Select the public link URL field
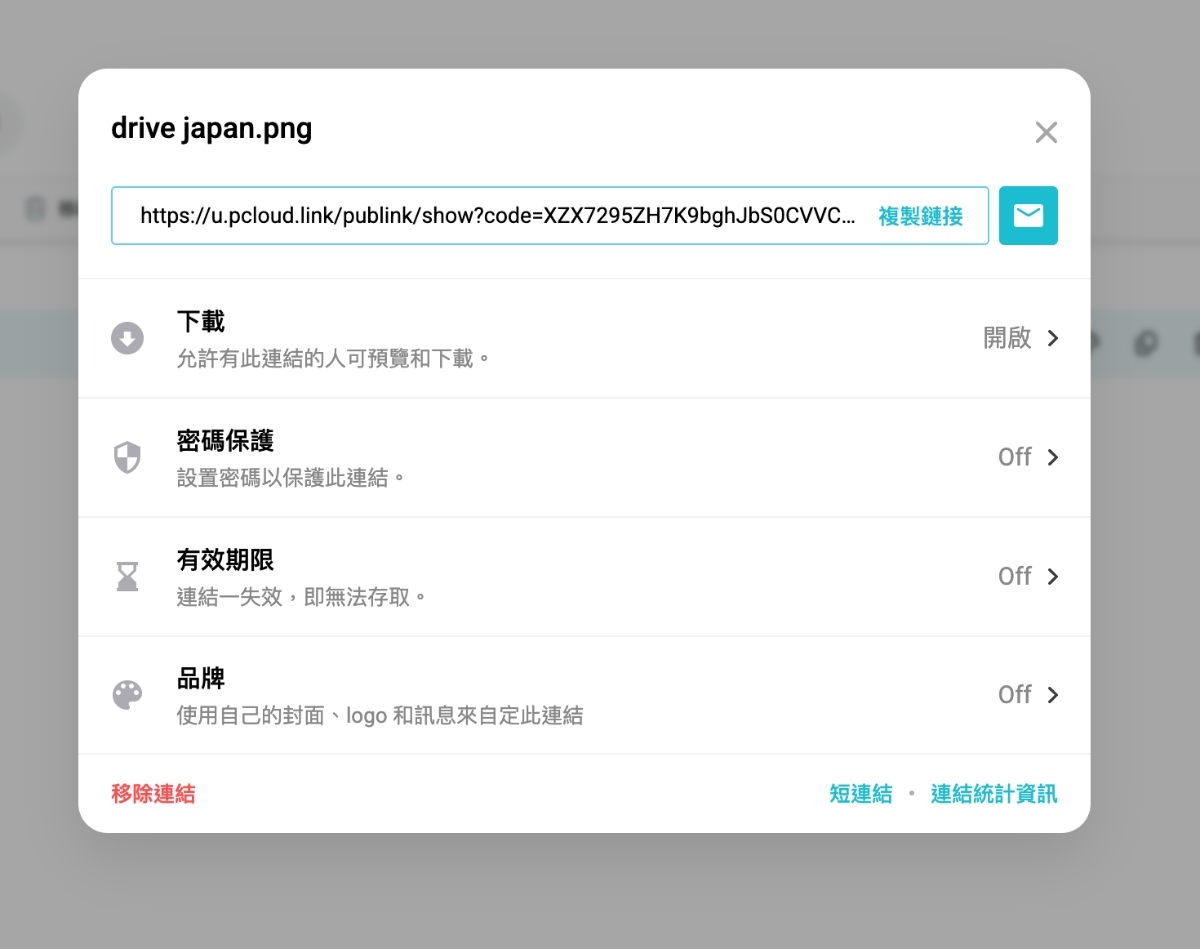 [x=500, y=215]
